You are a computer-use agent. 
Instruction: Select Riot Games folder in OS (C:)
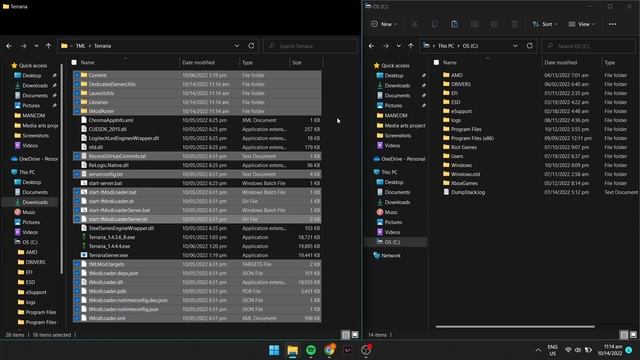pos(464,147)
